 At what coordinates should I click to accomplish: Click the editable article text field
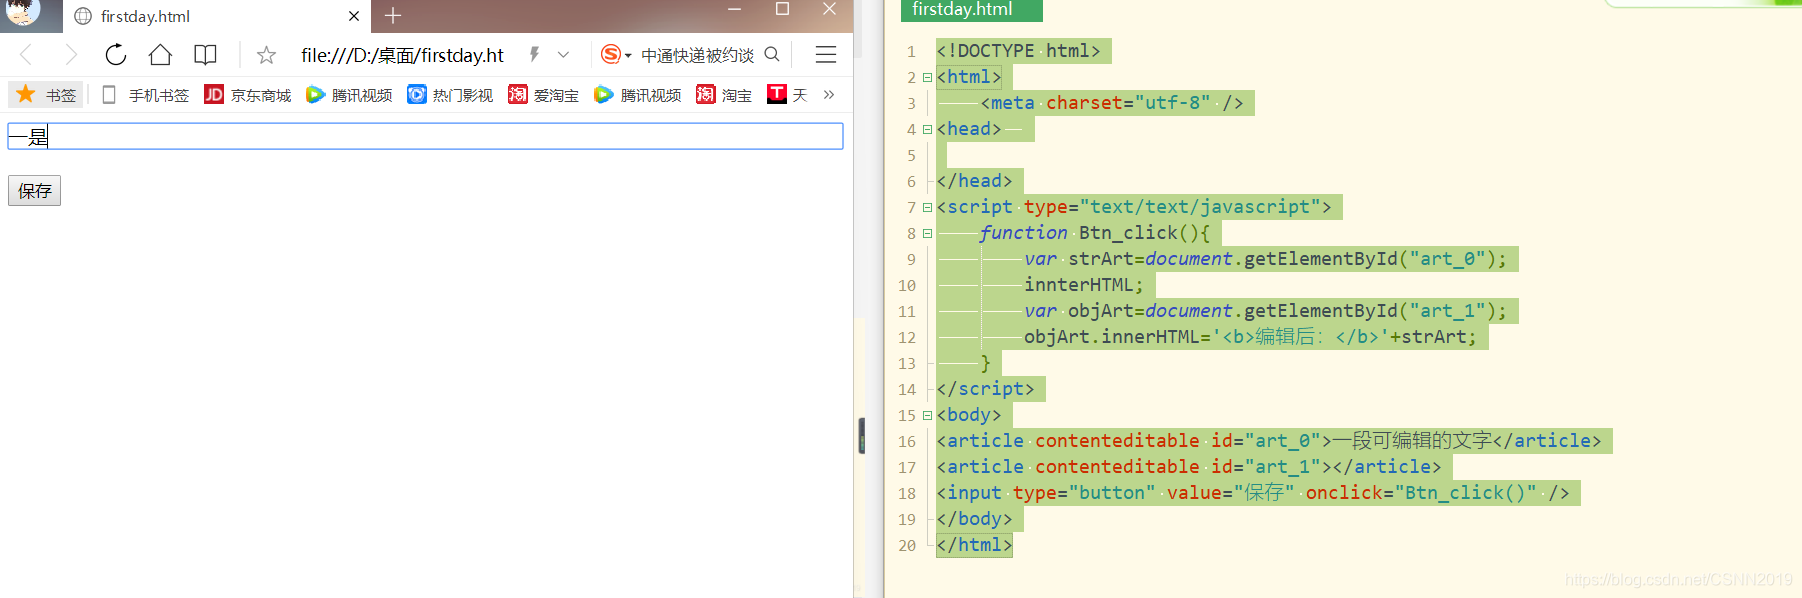425,136
